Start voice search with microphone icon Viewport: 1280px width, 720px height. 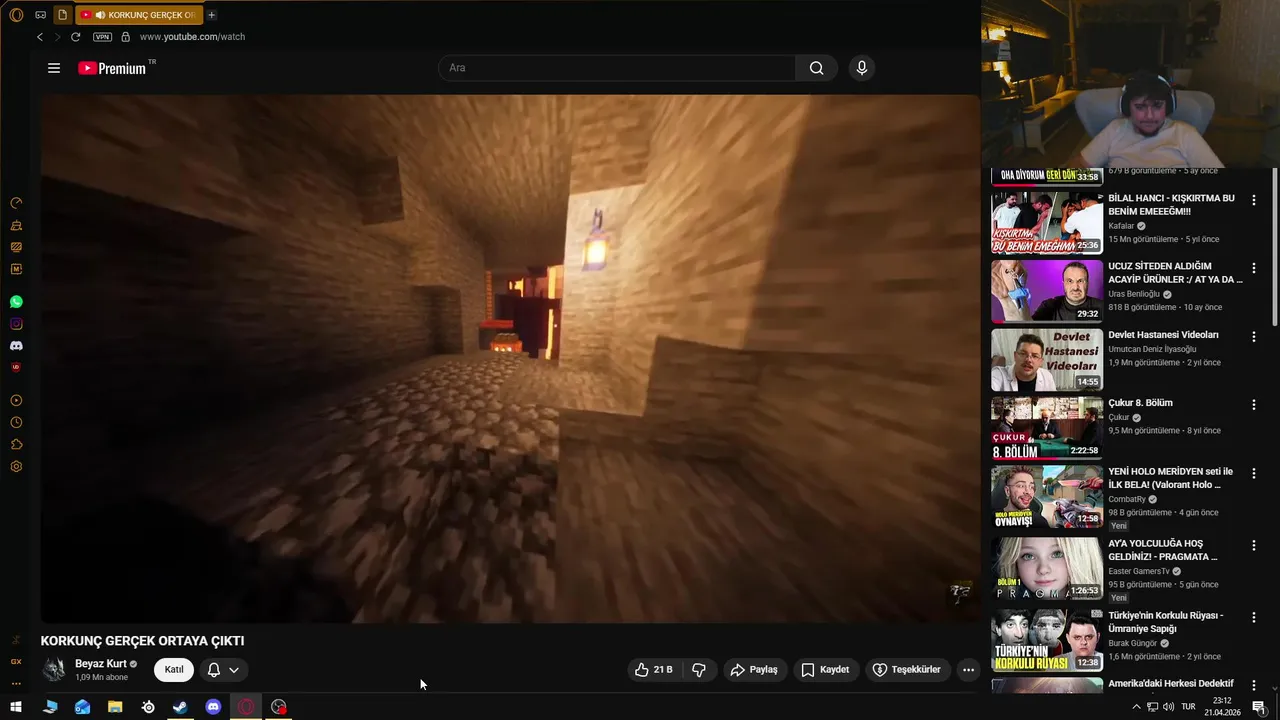pos(862,68)
